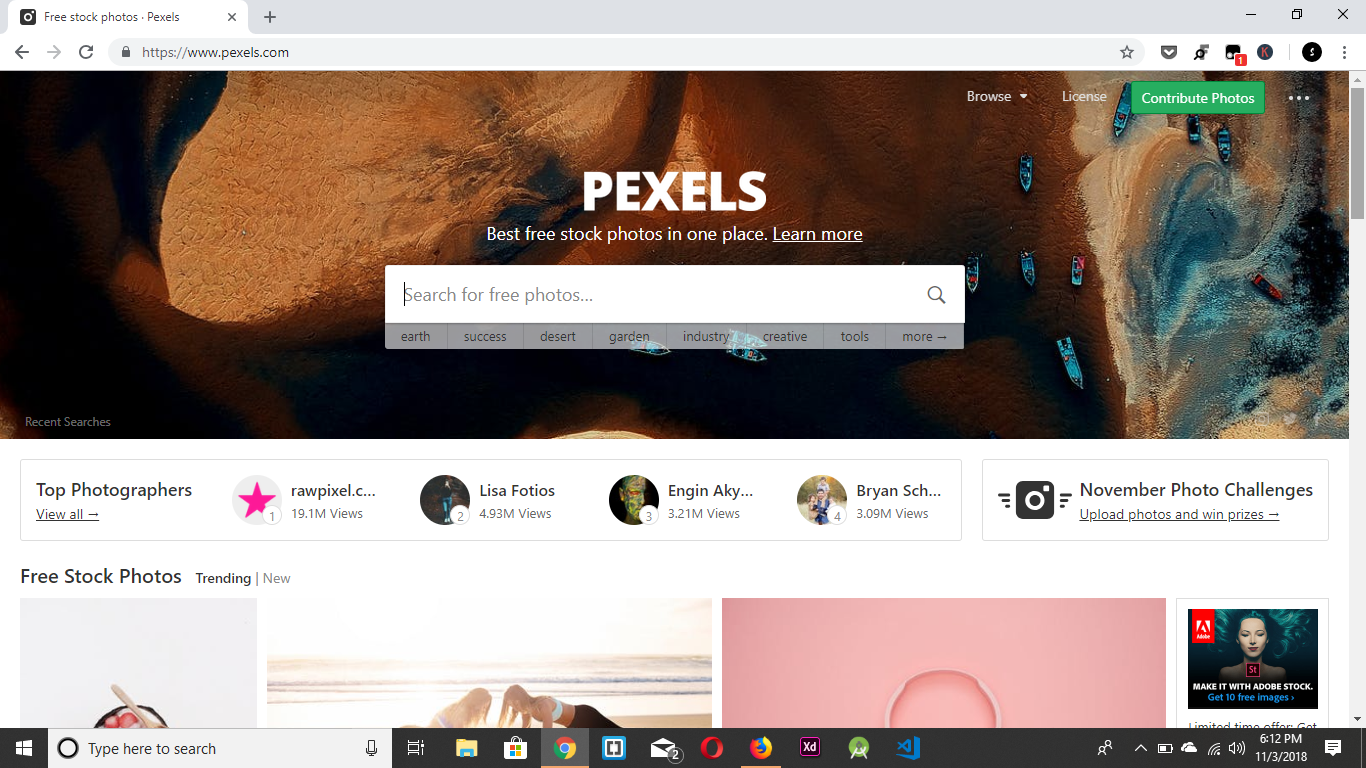This screenshot has width=1366, height=768.
Task: Click the browser back arrow
Action: click(22, 52)
